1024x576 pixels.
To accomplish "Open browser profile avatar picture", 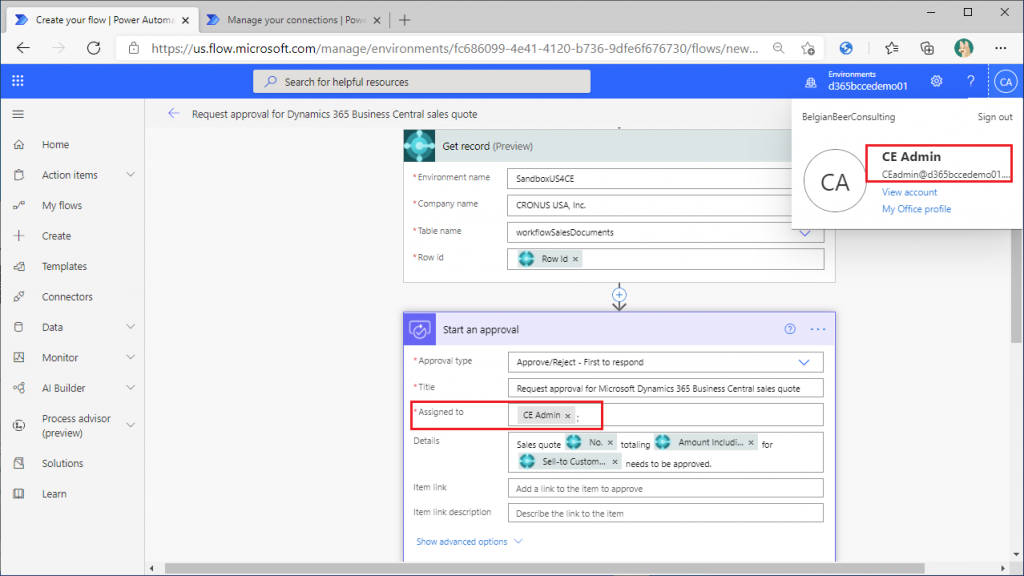I will tap(963, 48).
